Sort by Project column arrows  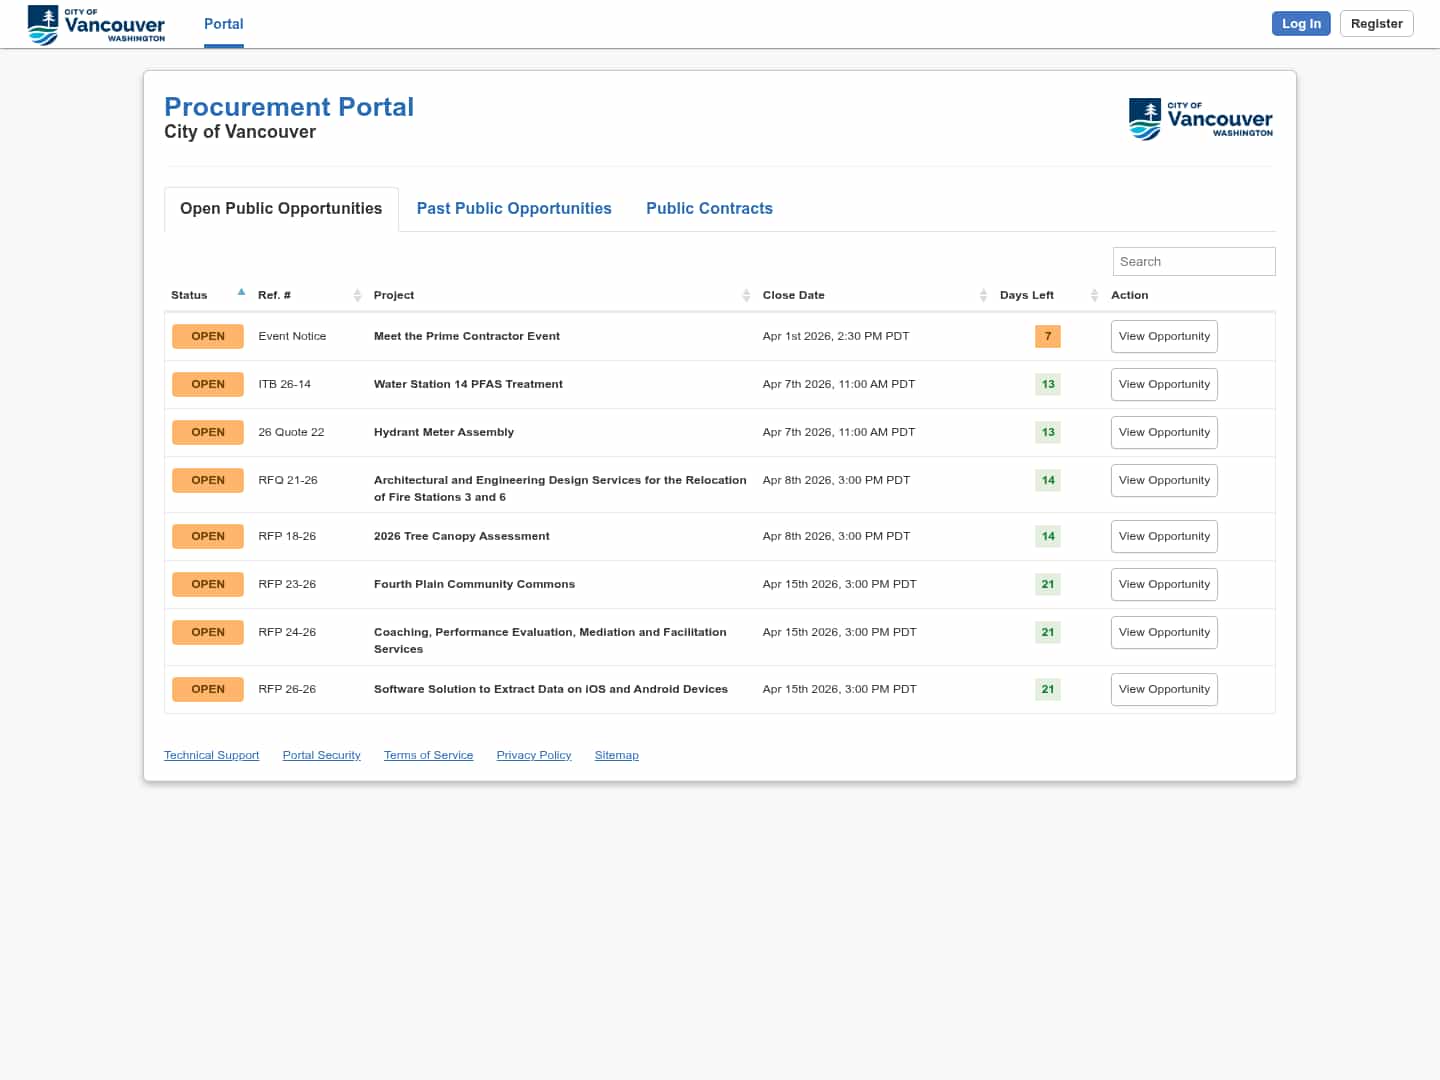coord(746,295)
